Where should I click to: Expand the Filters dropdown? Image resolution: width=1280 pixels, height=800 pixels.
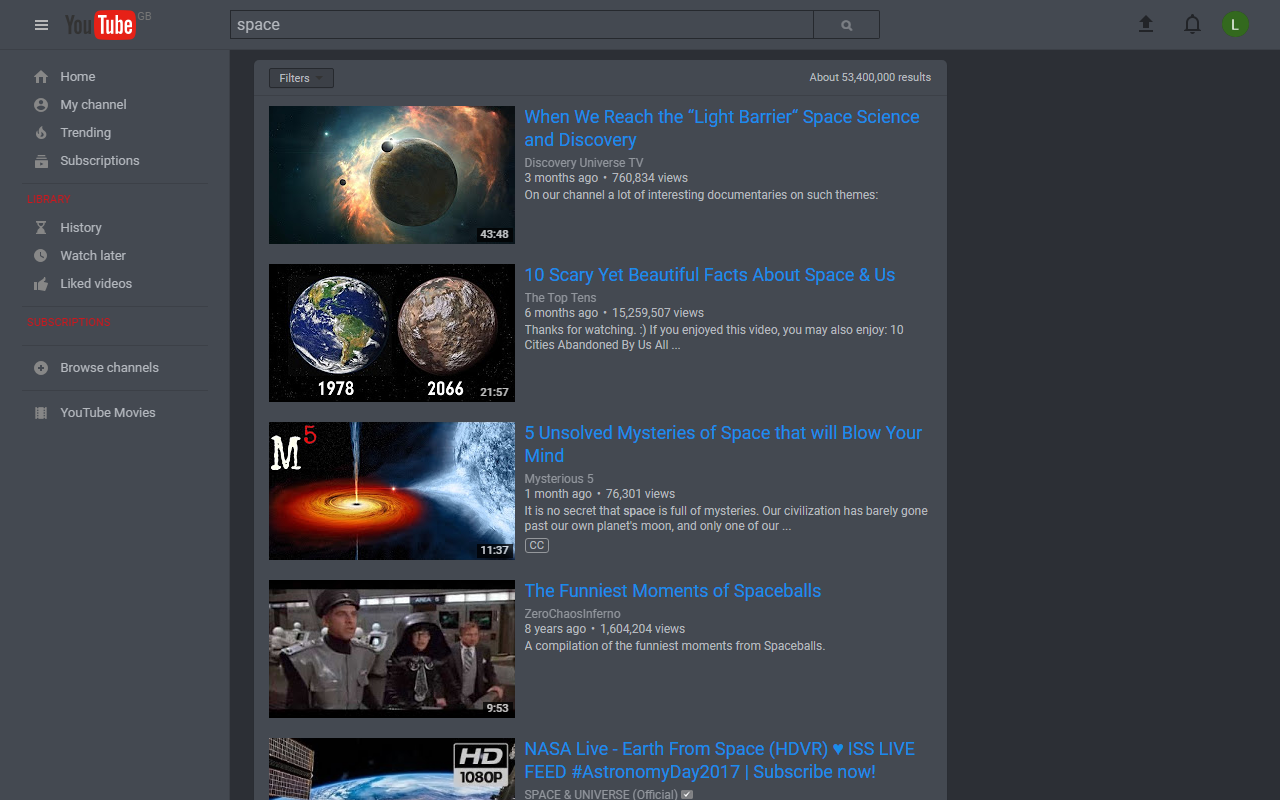click(x=301, y=78)
